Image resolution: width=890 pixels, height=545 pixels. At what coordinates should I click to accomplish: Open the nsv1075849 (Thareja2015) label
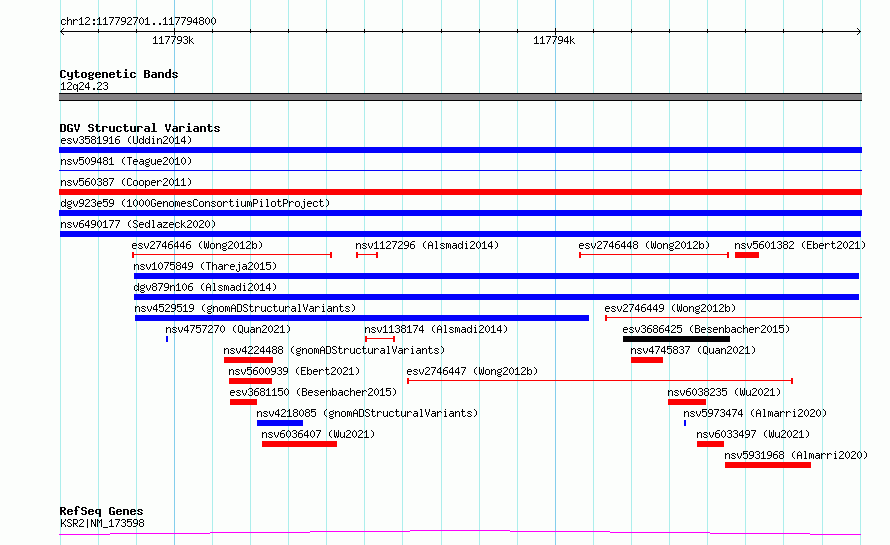tap(205, 266)
